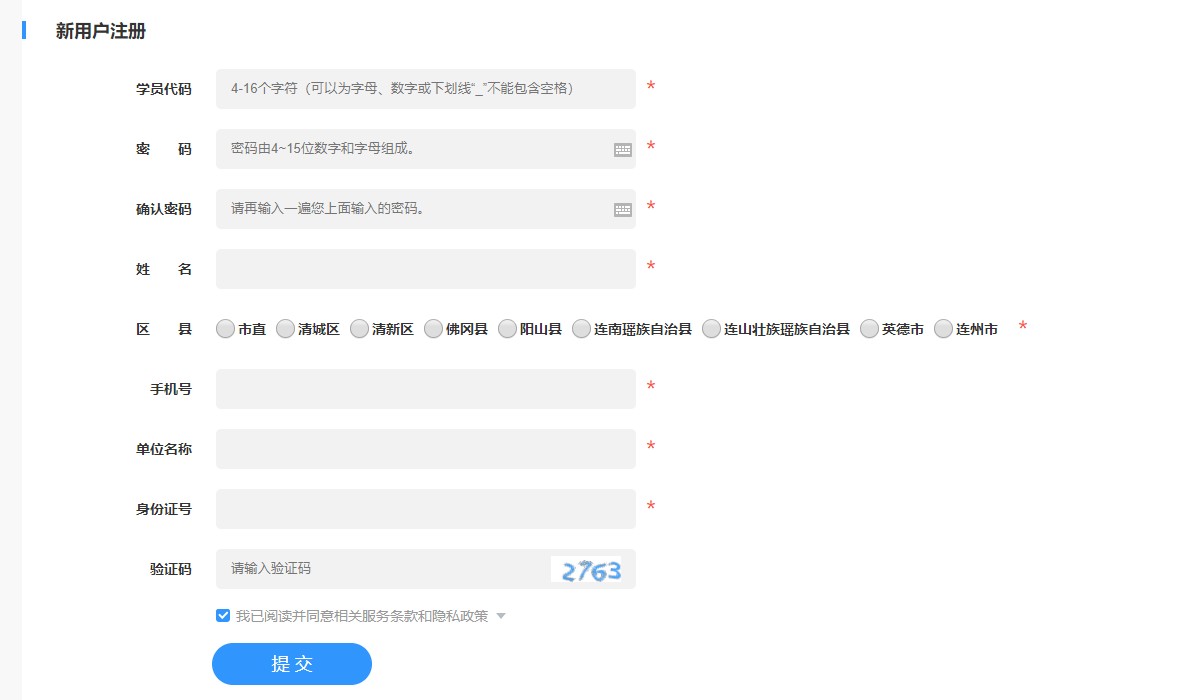Viewport: 1200px width, 700px height.
Task: Select the 连山壮族瑶族自治县 option
Action: coord(711,328)
